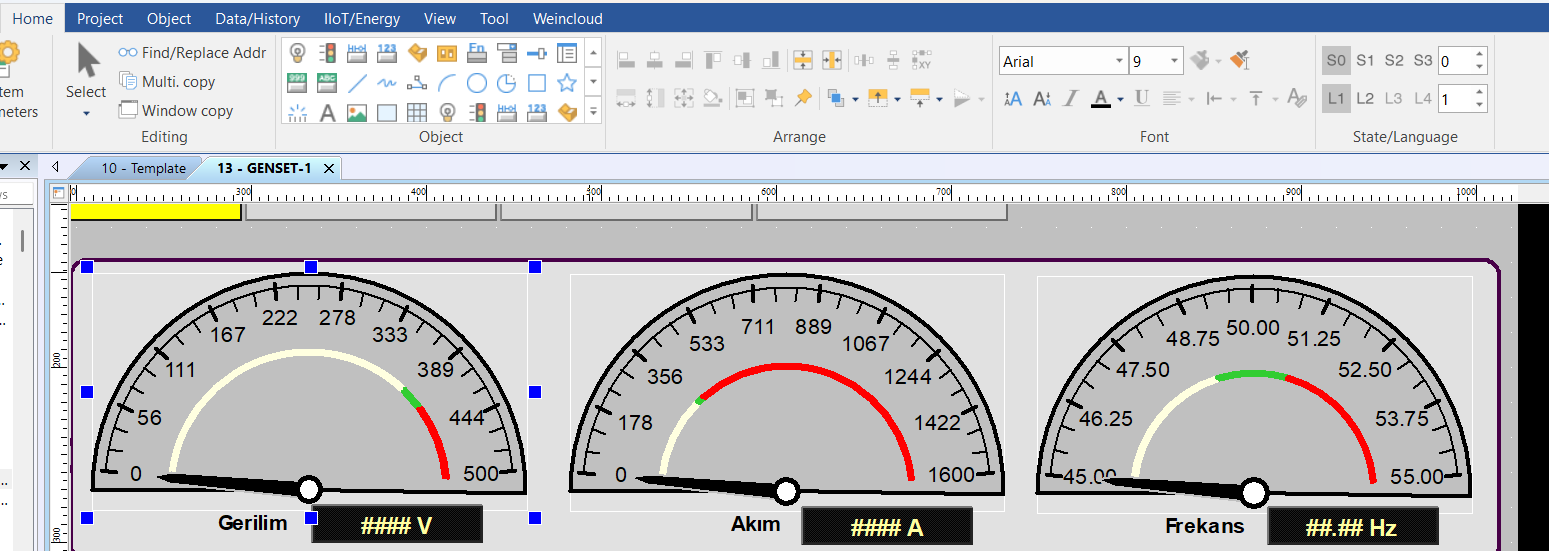Insert a Picture object from gallery
The width and height of the screenshot is (1549, 551).
(x=357, y=113)
